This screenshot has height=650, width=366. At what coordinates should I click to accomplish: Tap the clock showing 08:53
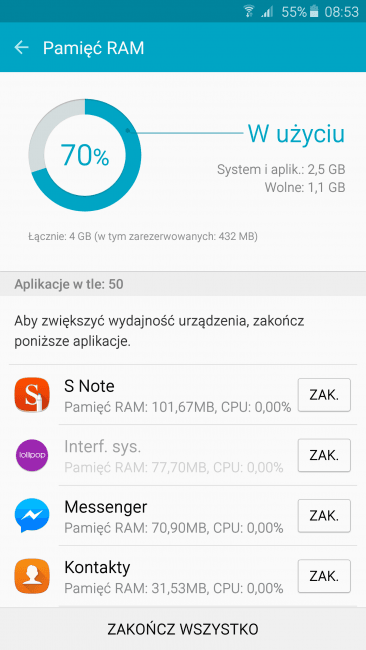342,12
